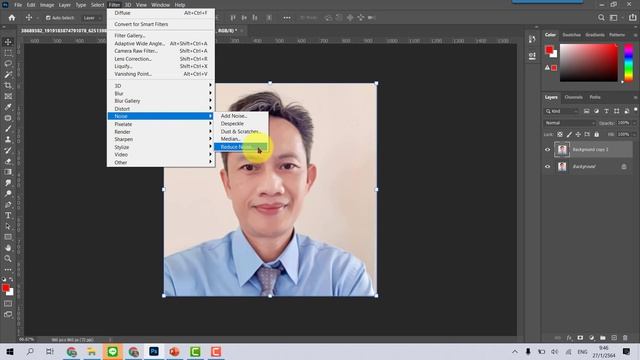
Task: Select the Clone Stamp tool
Action: pos(8,140)
